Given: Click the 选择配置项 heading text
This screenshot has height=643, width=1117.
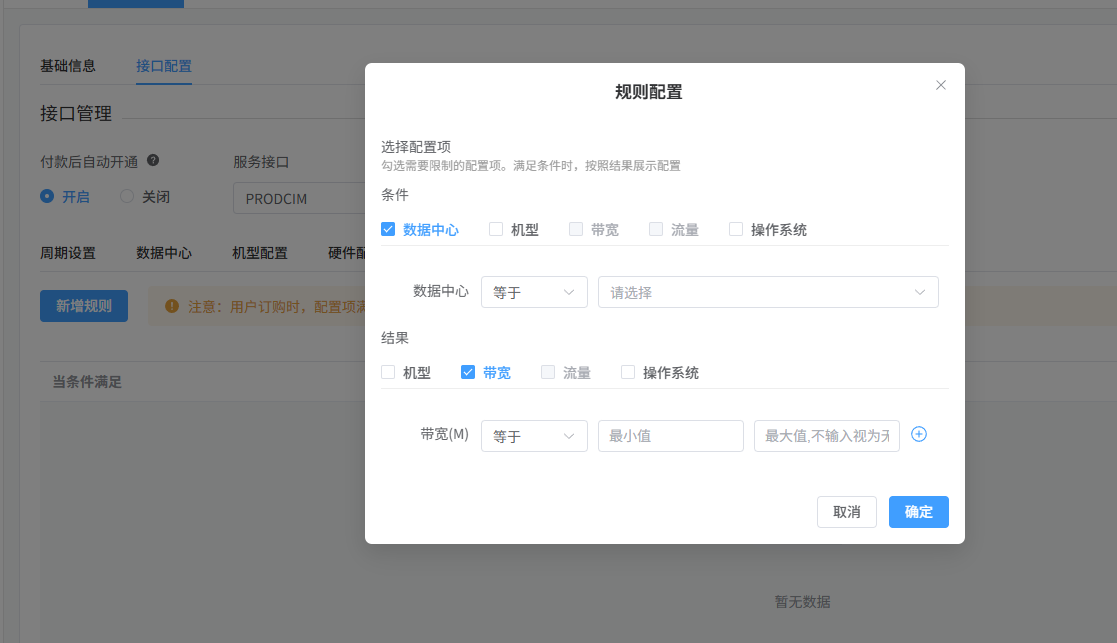Looking at the screenshot, I should pyautogui.click(x=416, y=147).
